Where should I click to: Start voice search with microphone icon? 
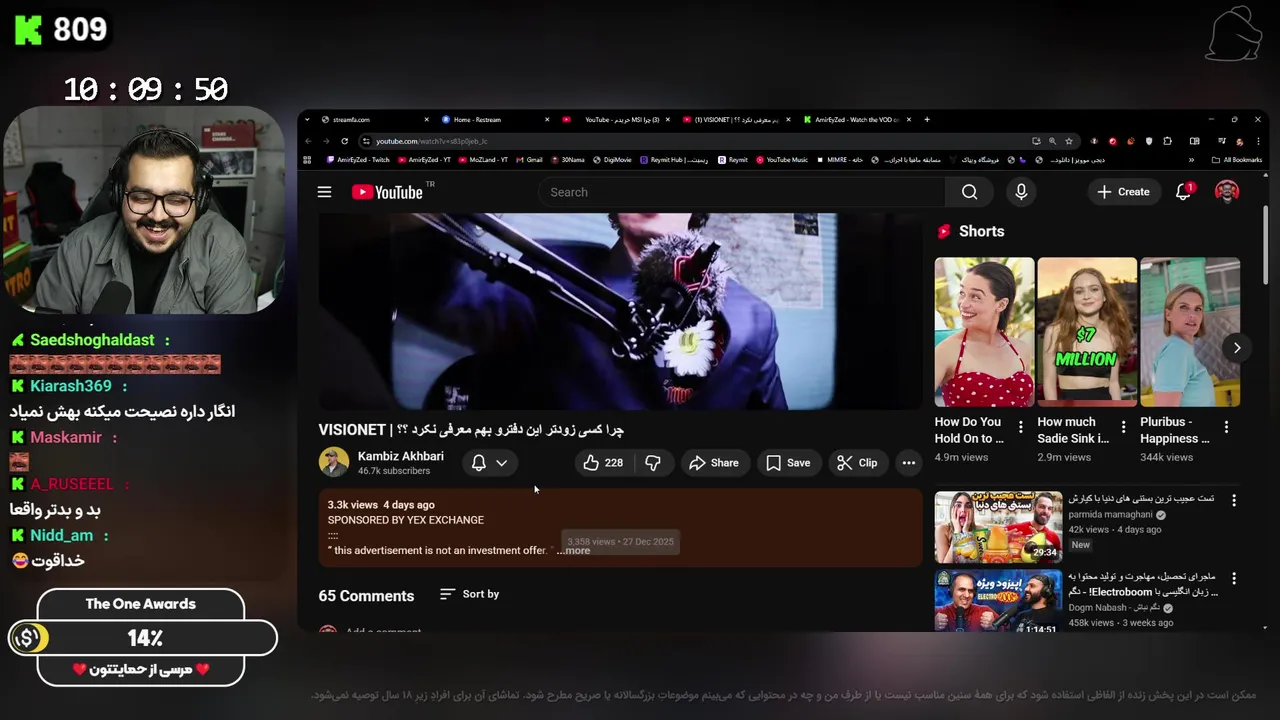pos(1021,192)
